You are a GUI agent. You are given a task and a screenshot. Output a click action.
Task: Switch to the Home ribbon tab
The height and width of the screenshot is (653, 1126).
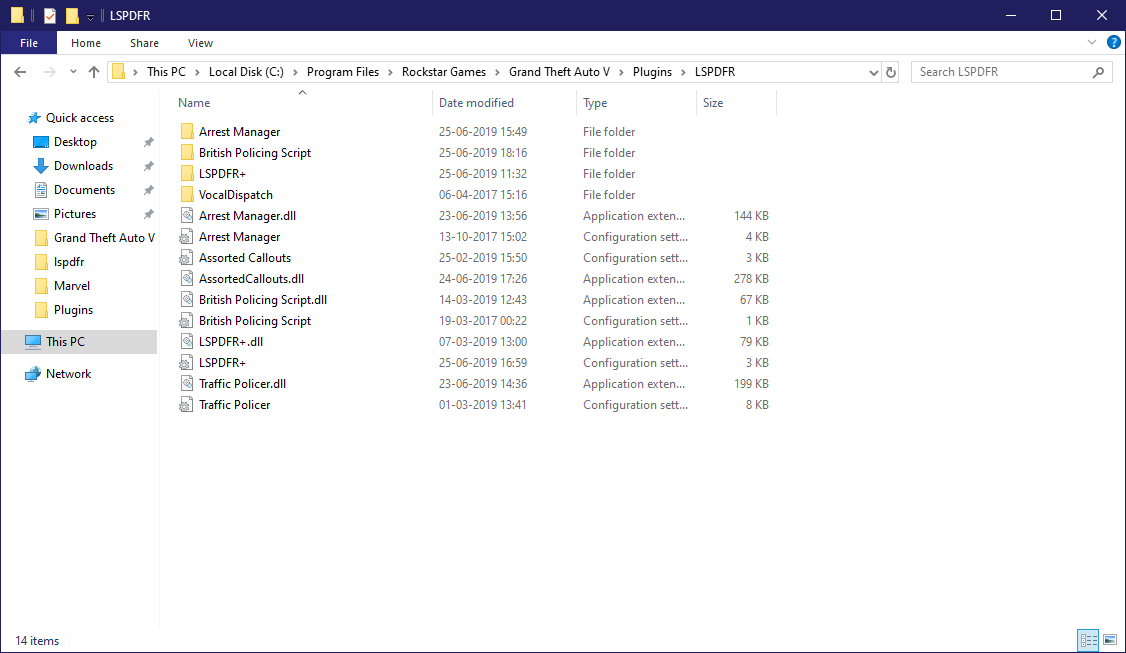85,43
